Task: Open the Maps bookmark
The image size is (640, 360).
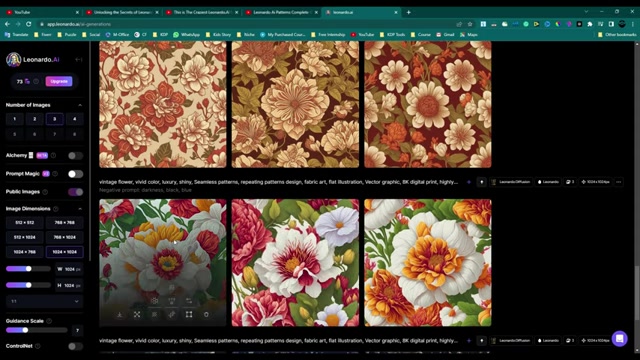Action: click(469, 35)
